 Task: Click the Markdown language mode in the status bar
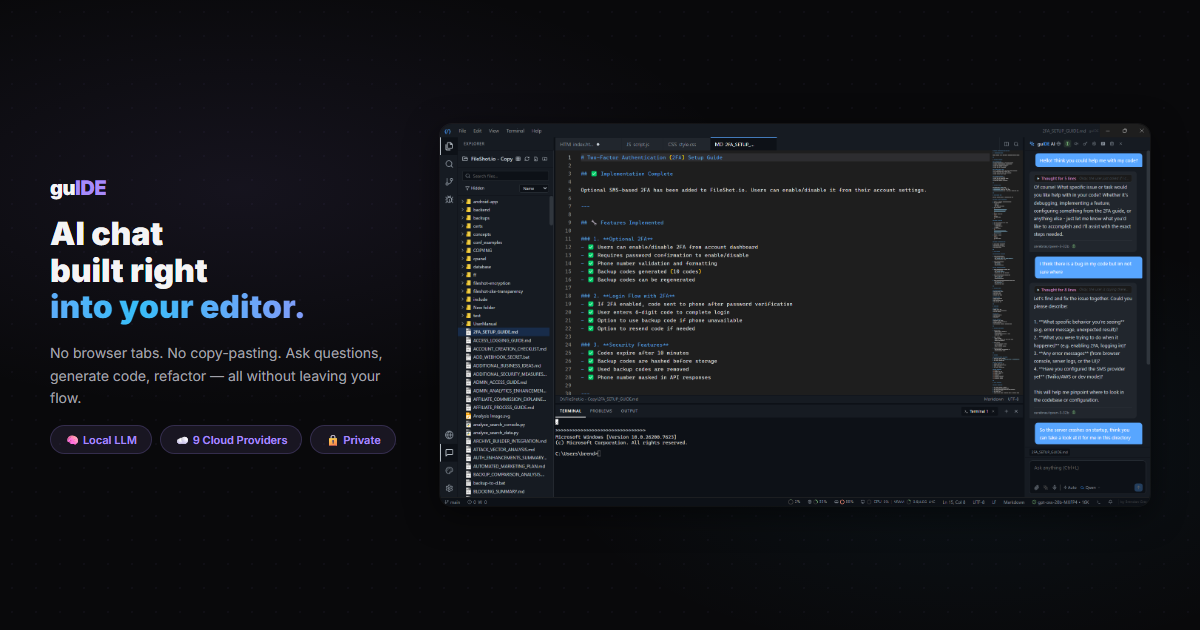[x=1014, y=502]
